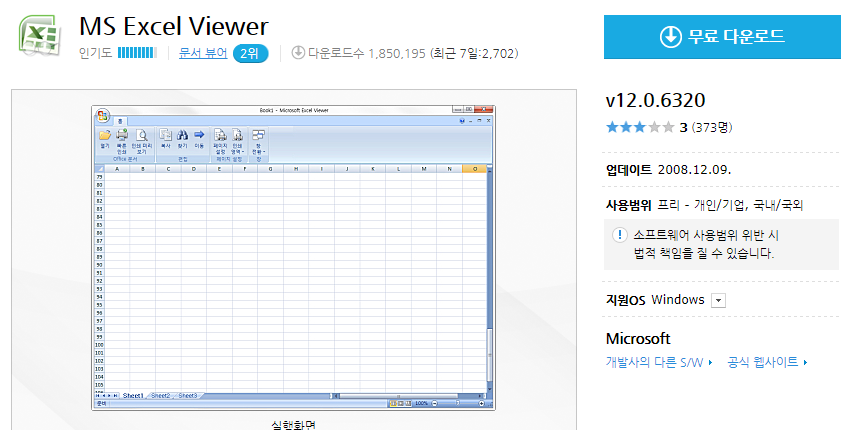Click the blue 2위 rank badge
The image size is (858, 430).
click(250, 54)
